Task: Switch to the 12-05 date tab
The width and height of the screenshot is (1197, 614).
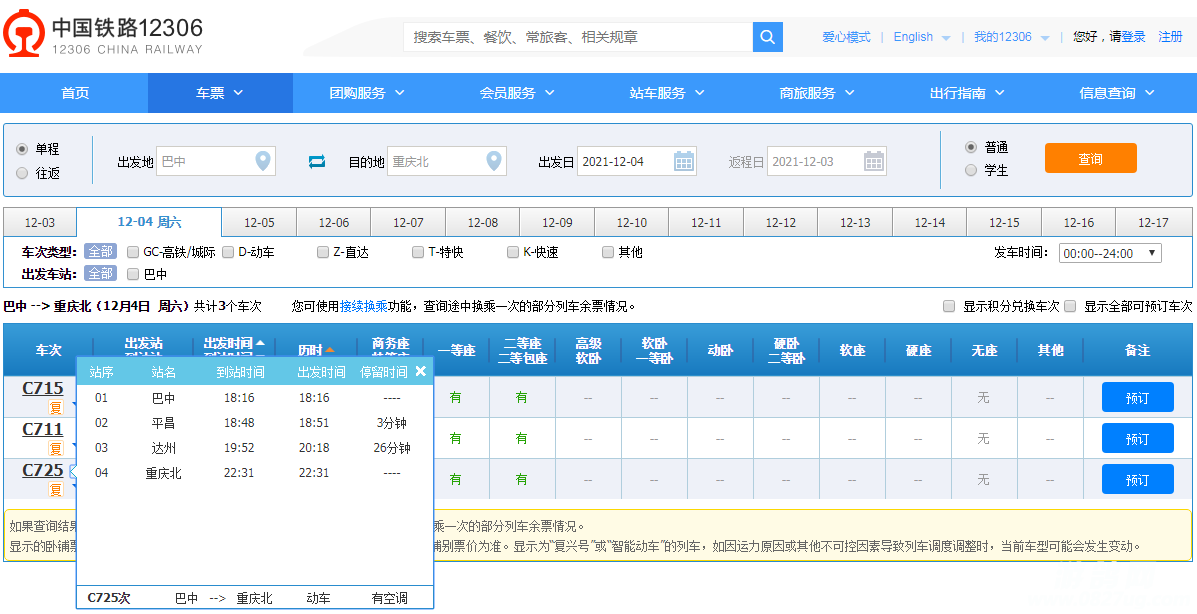Action: click(259, 222)
